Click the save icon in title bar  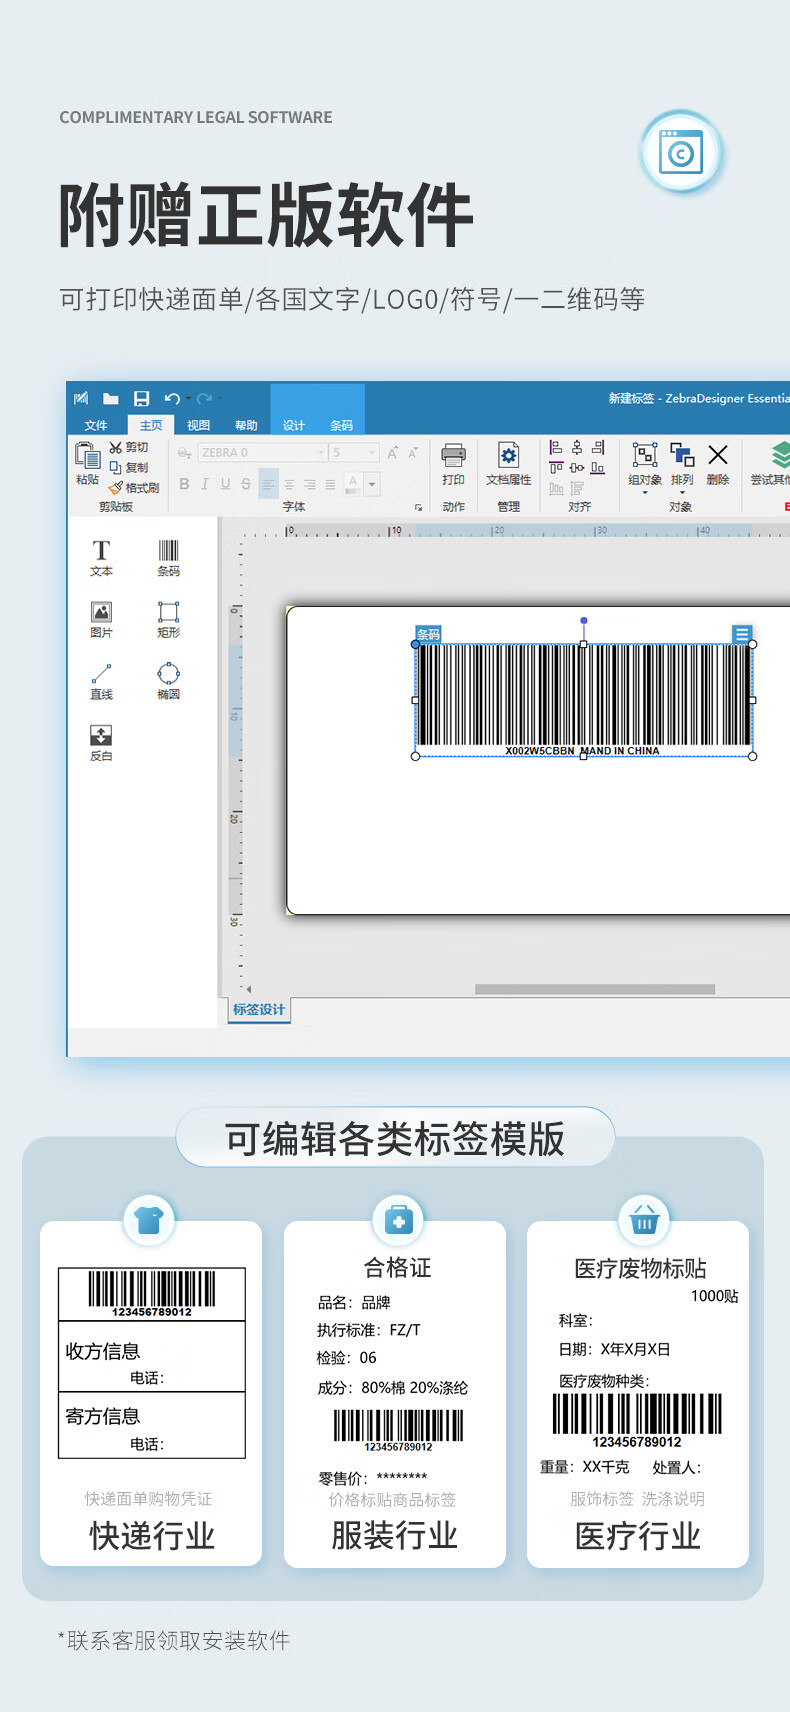(141, 398)
